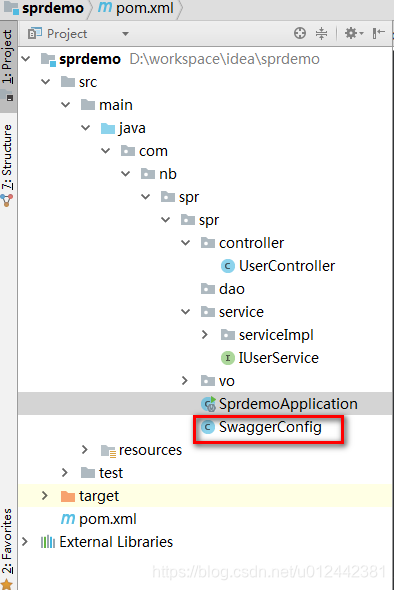Click the collapse all icon in Project toolbar
Viewport: 394px width, 590px height.
(x=321, y=33)
